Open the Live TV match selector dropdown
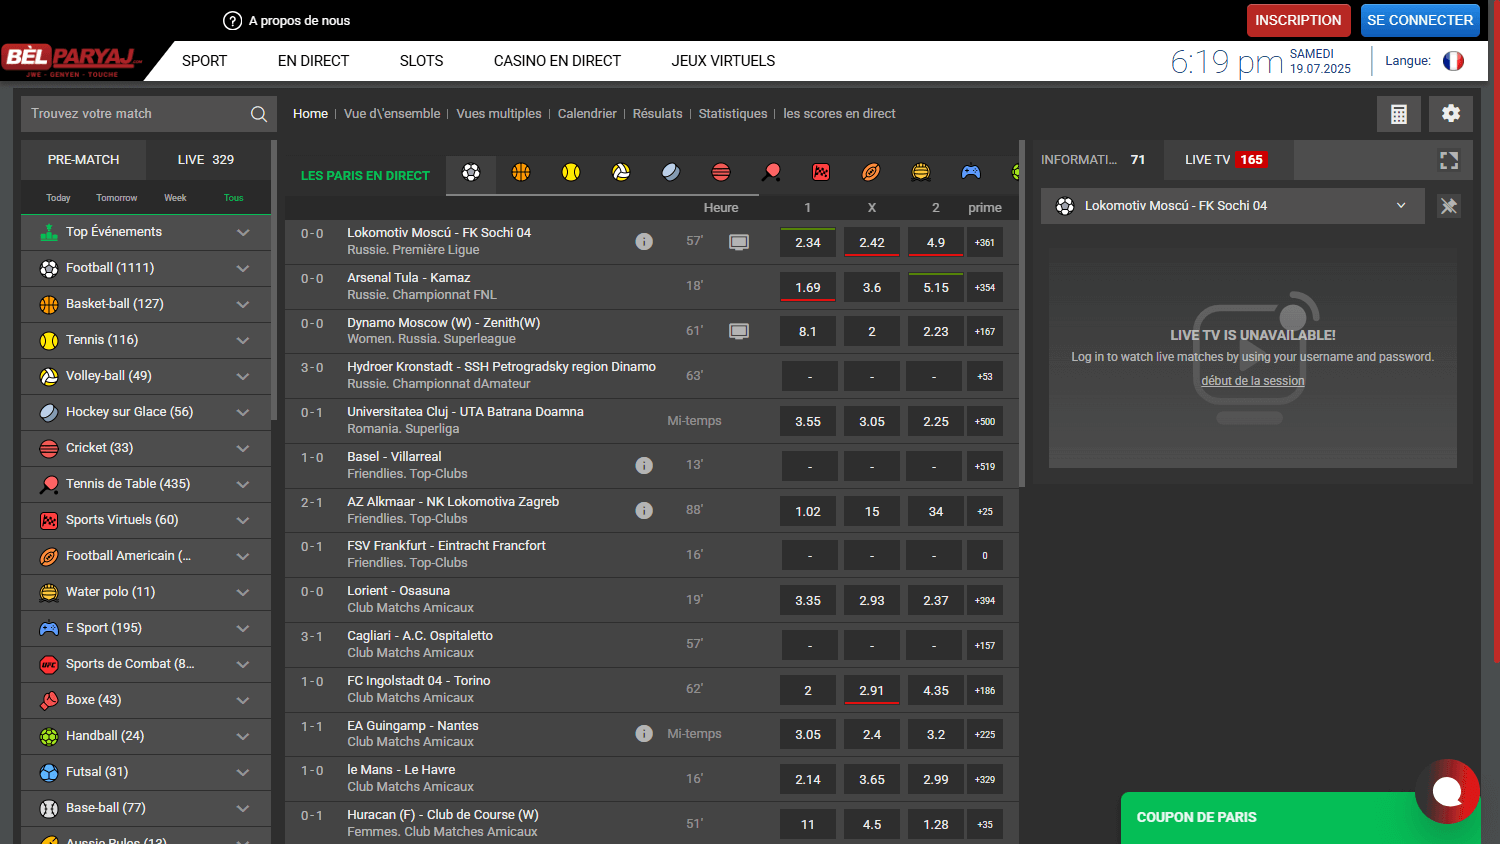Image resolution: width=1500 pixels, height=844 pixels. 1400,206
